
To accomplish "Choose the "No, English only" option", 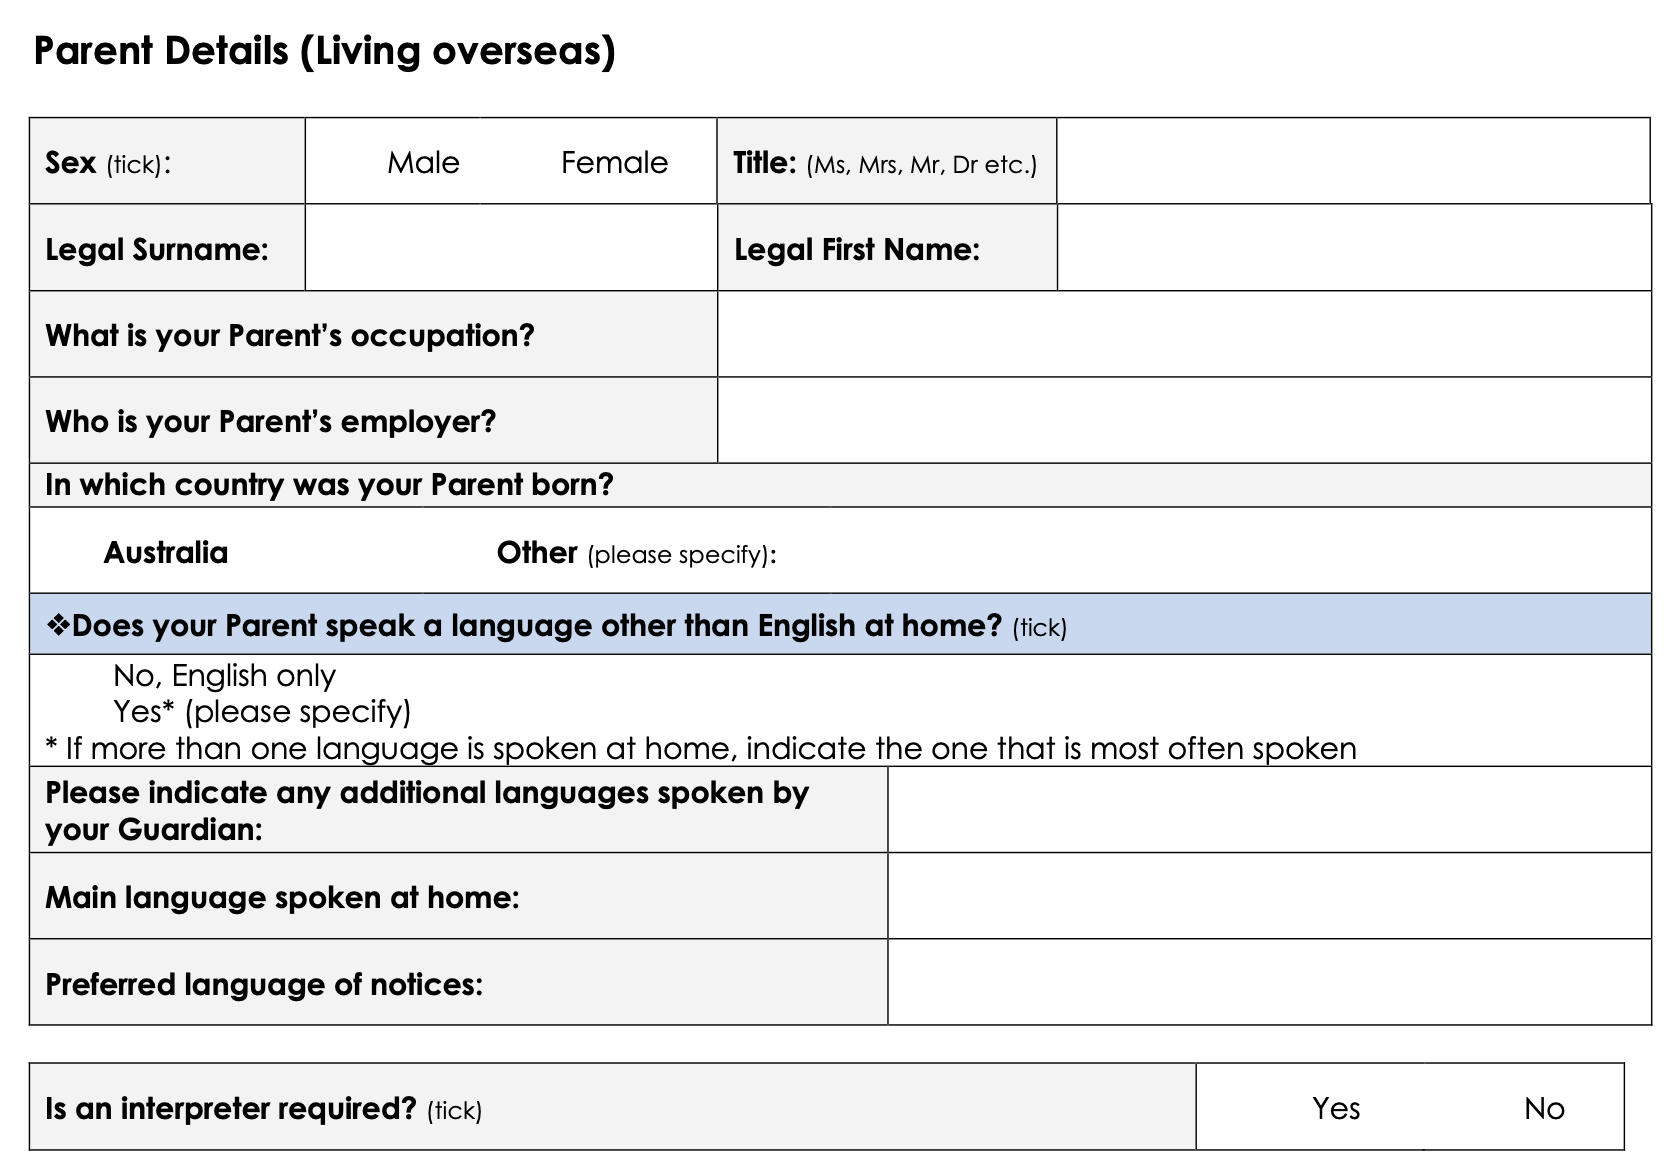I will (x=224, y=676).
